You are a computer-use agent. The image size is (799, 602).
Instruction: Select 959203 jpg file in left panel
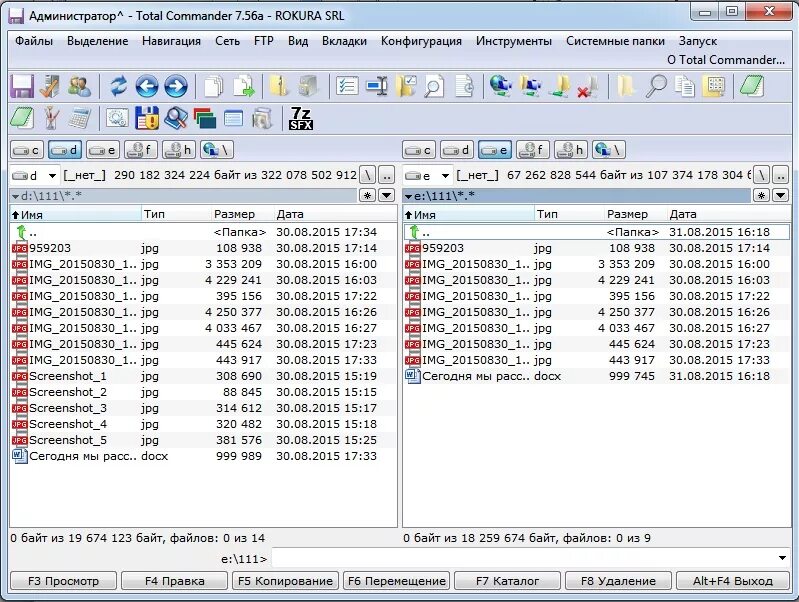[203, 248]
